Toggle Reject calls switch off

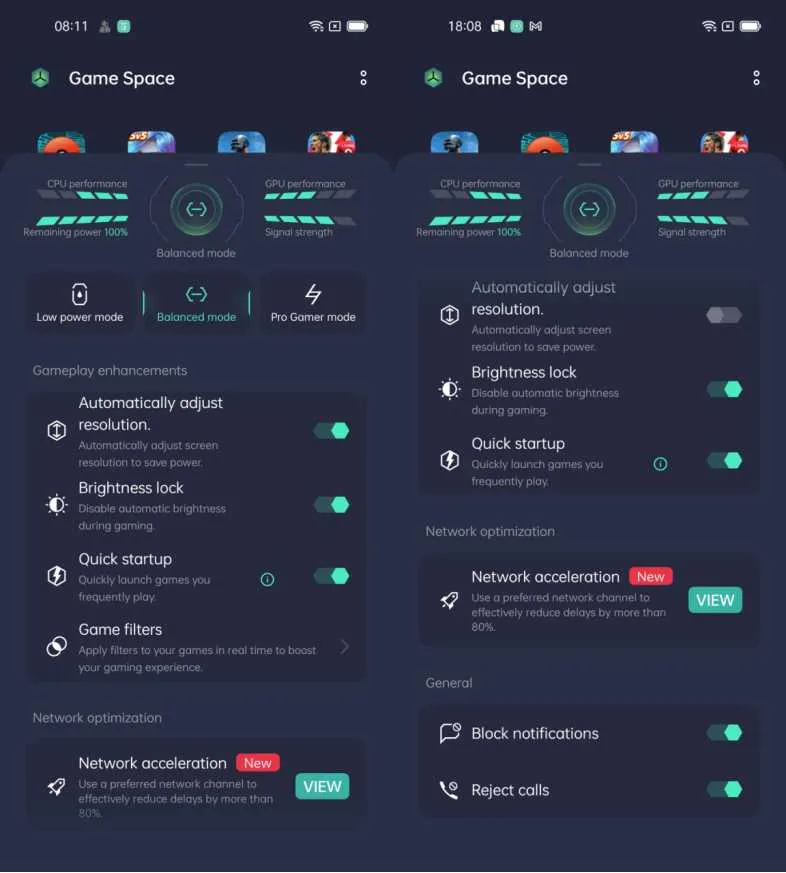point(725,789)
